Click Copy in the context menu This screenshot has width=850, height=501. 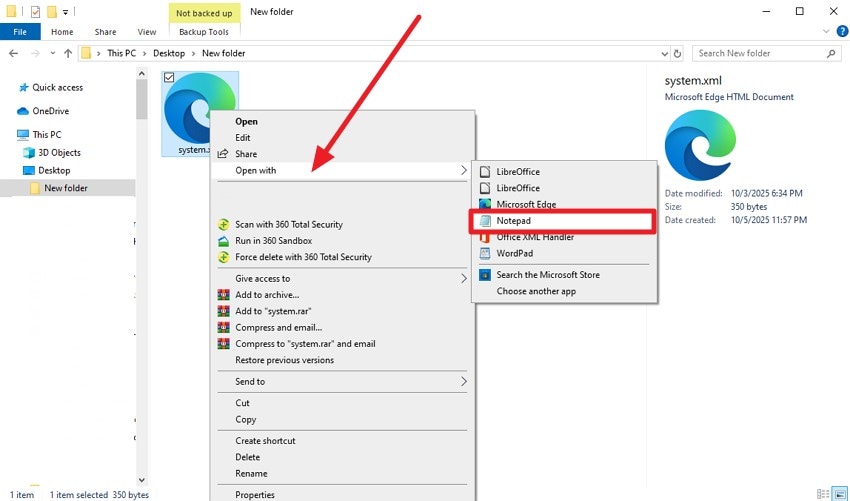[x=342, y=419]
